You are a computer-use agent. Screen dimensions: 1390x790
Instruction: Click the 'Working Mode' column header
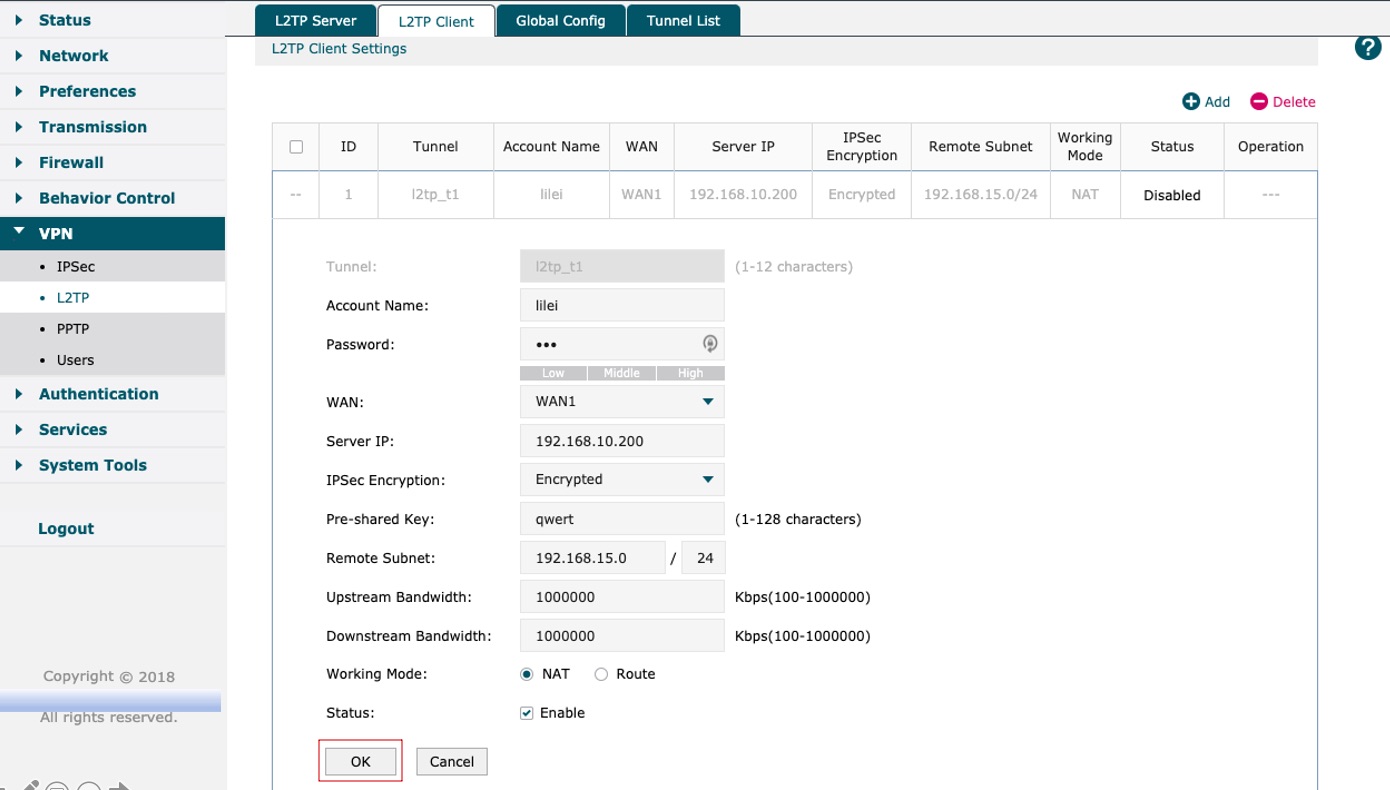pyautogui.click(x=1085, y=147)
